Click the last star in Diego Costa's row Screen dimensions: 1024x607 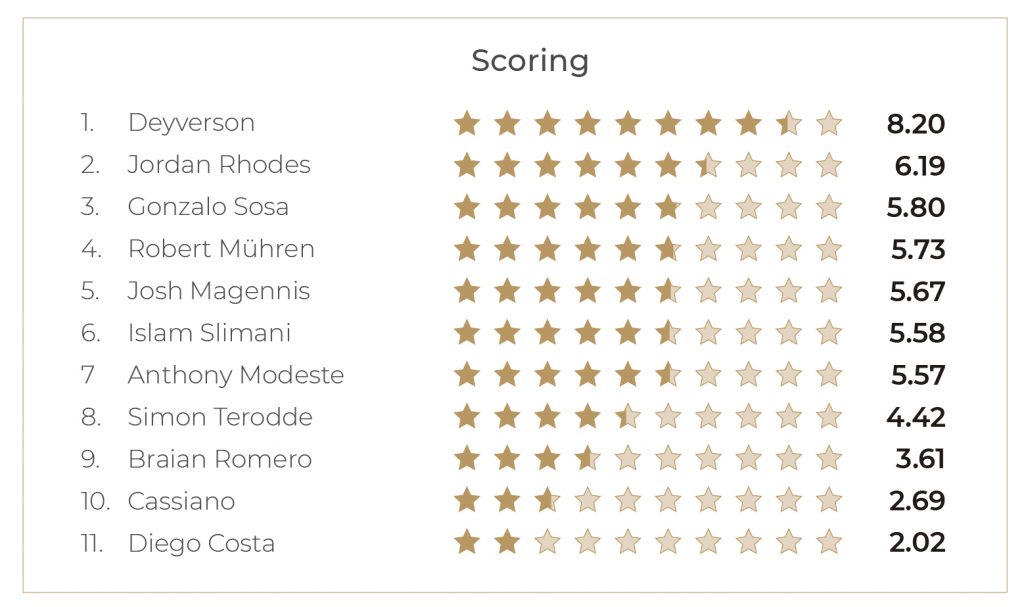pos(828,543)
